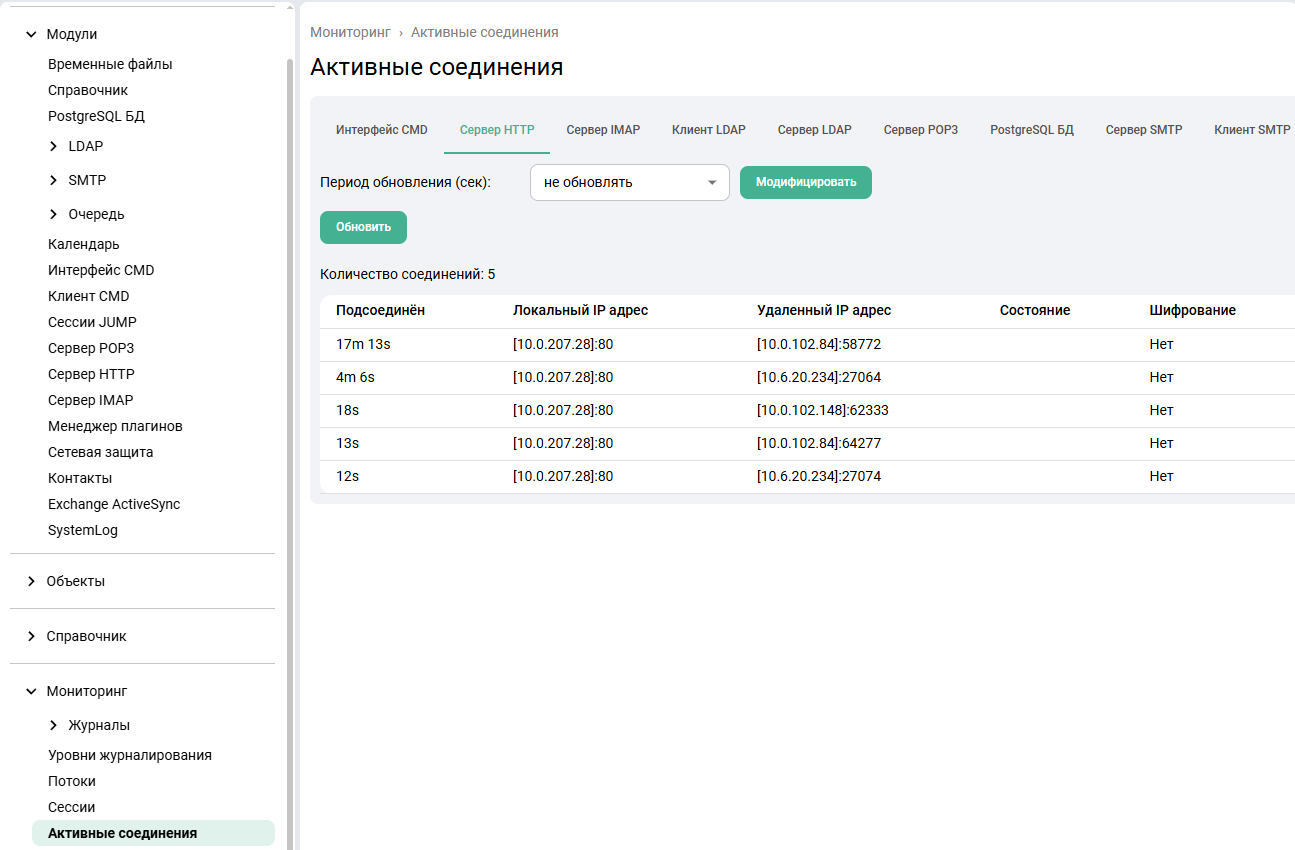Switch to the Интерфейс CMD tab

coord(381,130)
